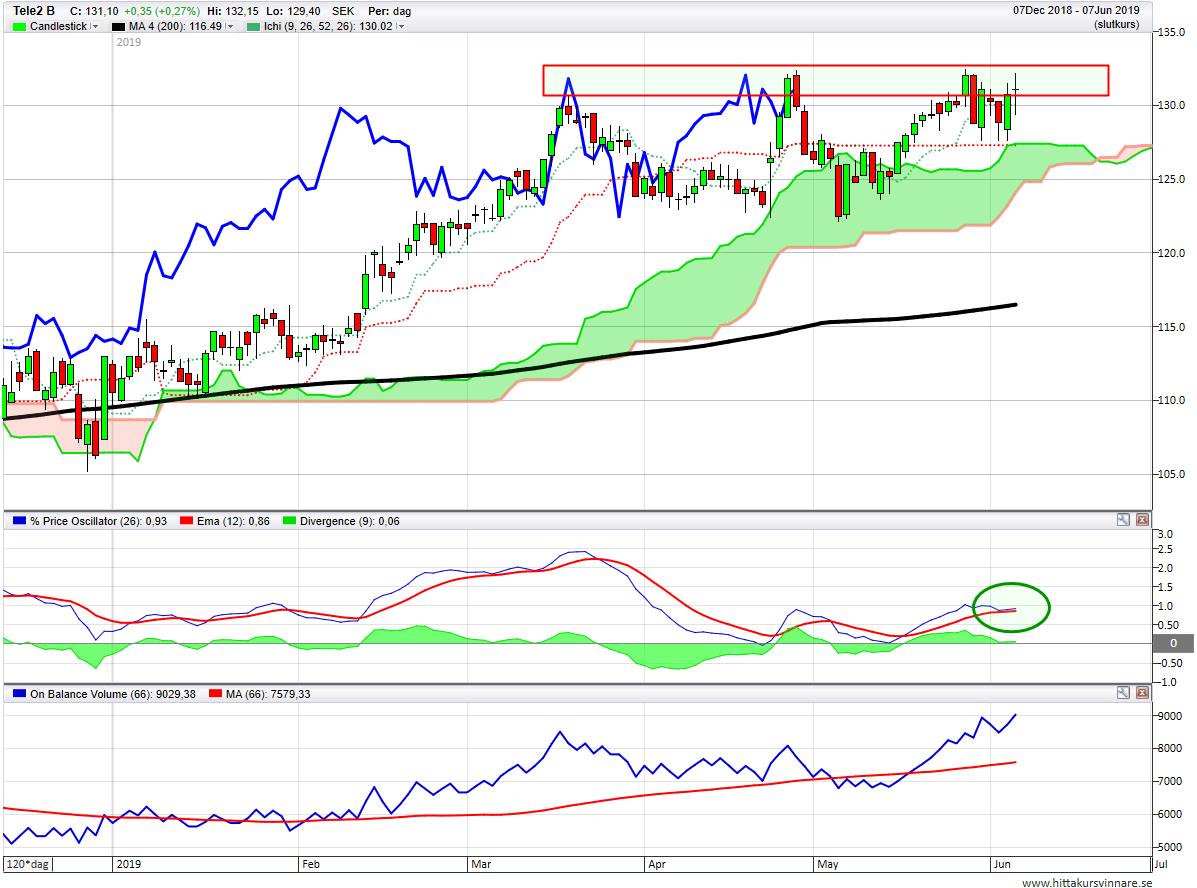
Task: Click the 135.0 price axis label
Action: 1172,32
